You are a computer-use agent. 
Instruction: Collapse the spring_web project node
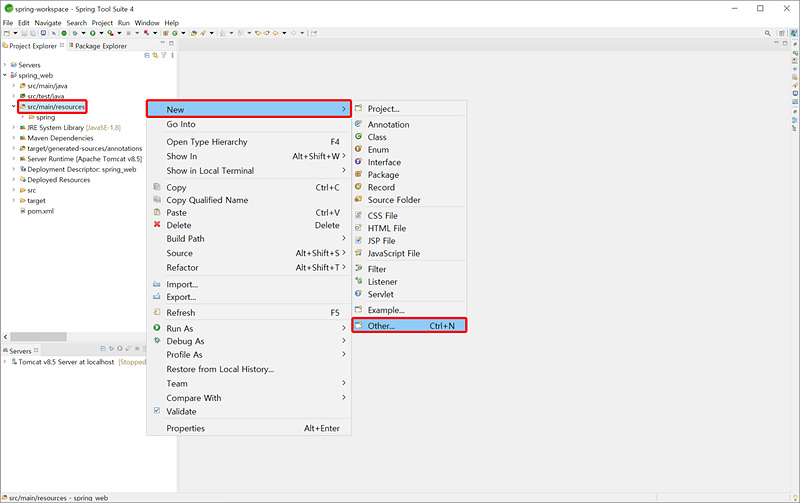click(x=5, y=75)
